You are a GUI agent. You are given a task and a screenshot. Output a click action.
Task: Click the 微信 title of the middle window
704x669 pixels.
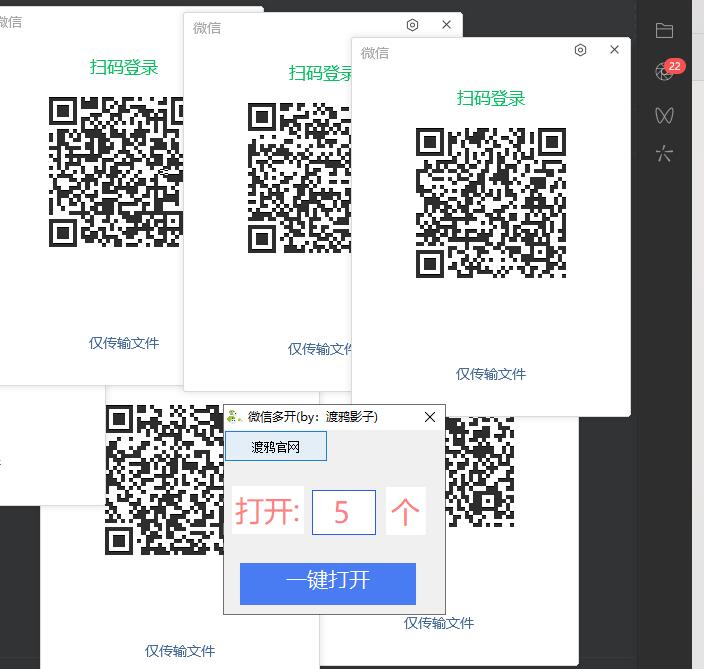pos(207,28)
